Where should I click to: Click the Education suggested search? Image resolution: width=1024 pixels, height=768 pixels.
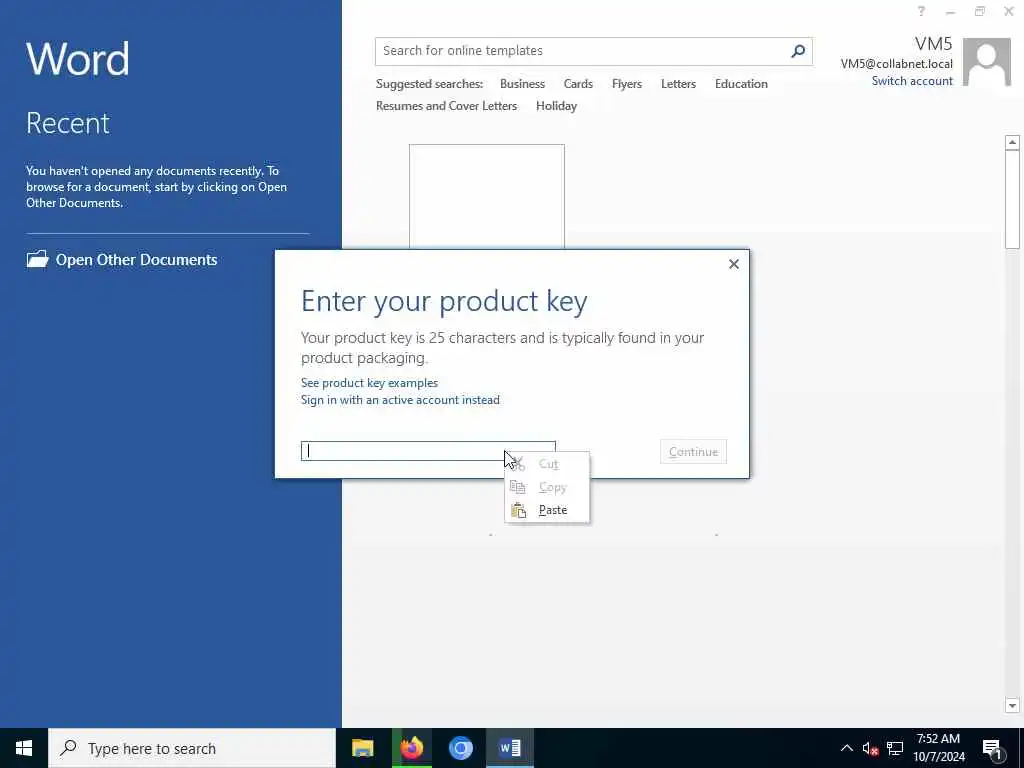pos(741,84)
